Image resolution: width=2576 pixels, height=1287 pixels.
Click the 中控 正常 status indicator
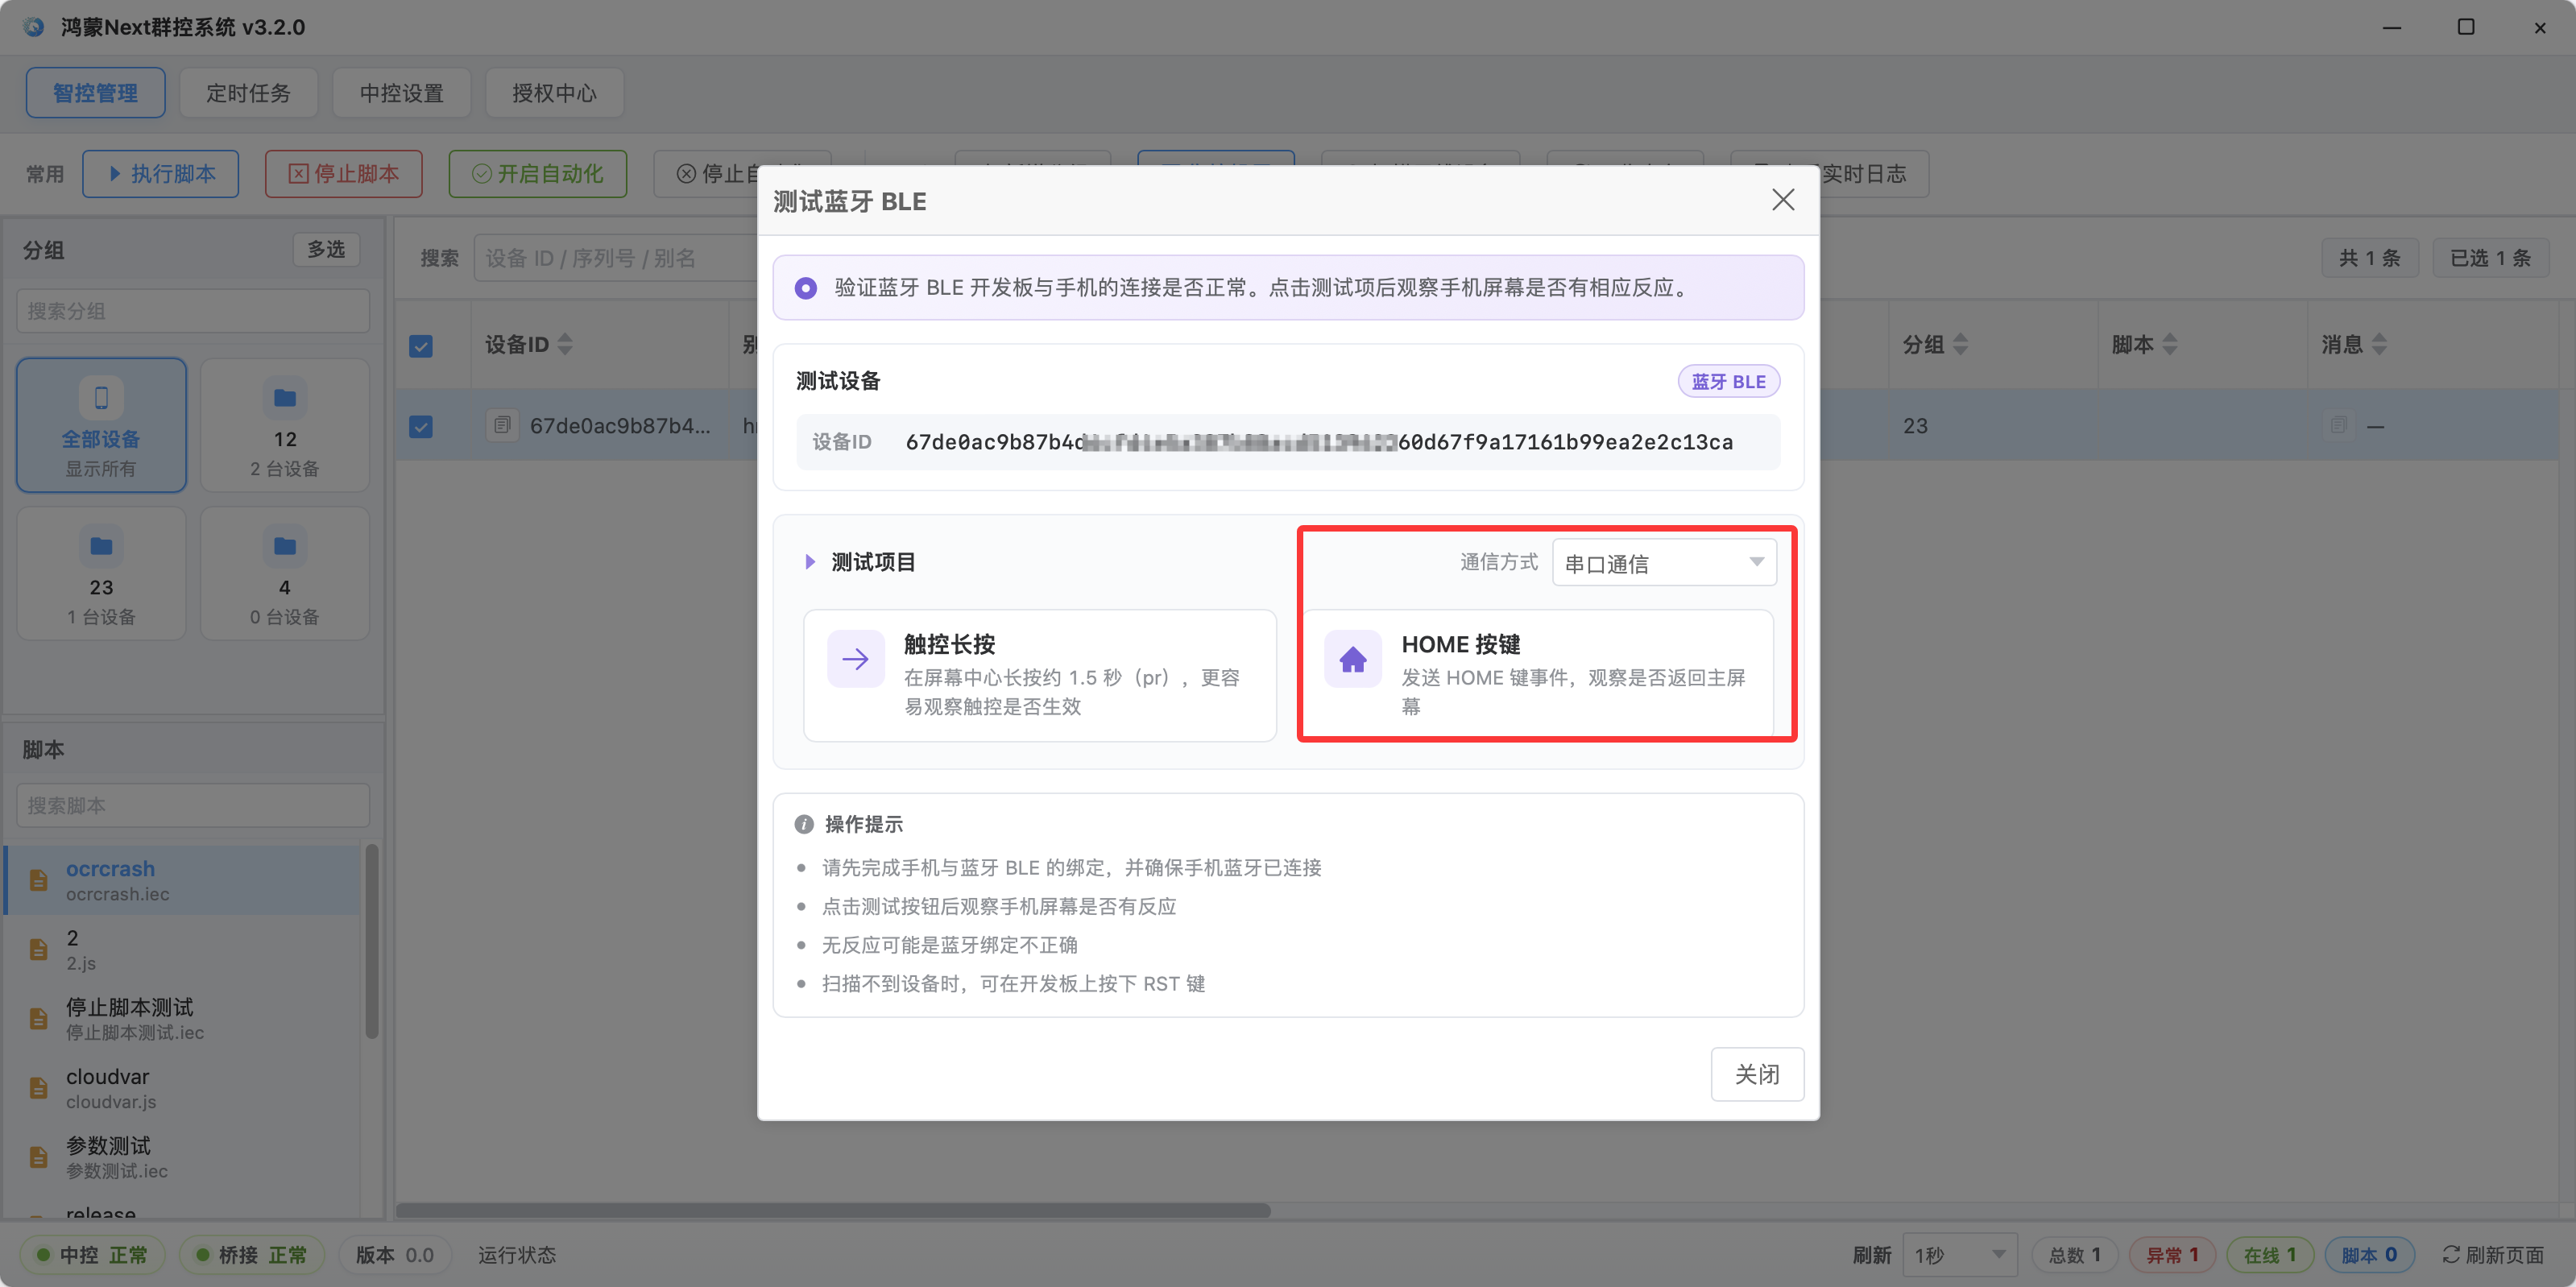(91, 1255)
